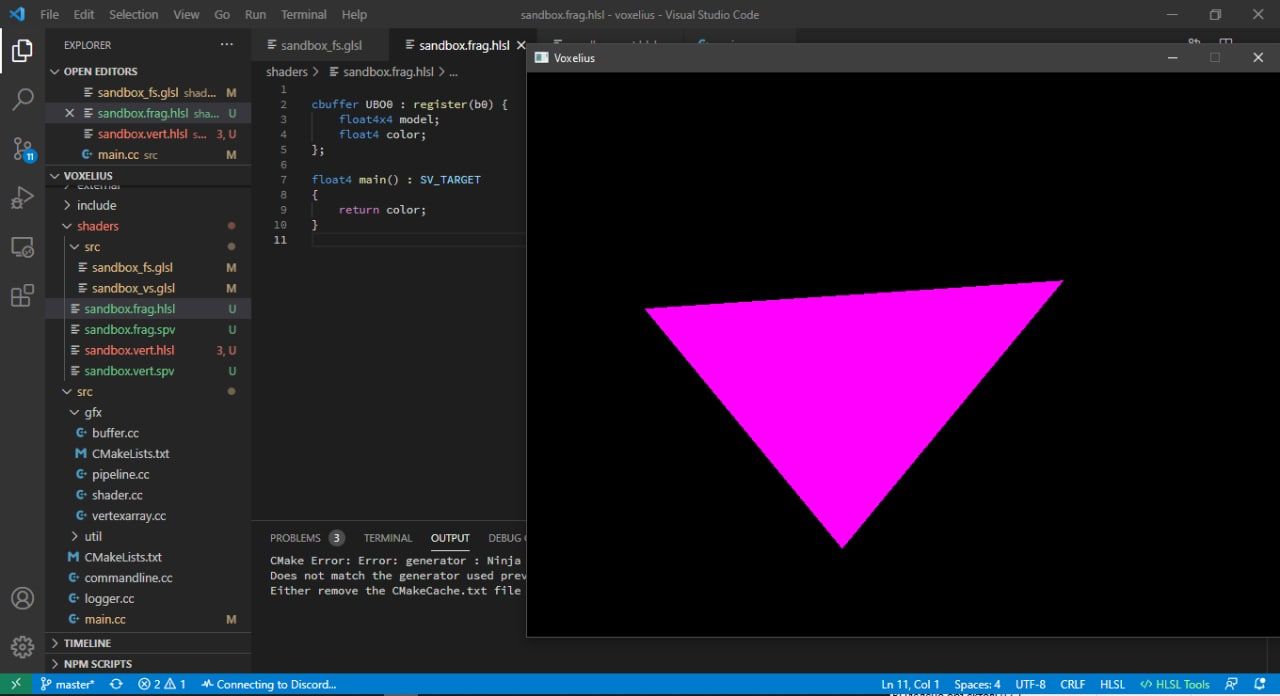Open notifications bell in status bar

[1260, 684]
